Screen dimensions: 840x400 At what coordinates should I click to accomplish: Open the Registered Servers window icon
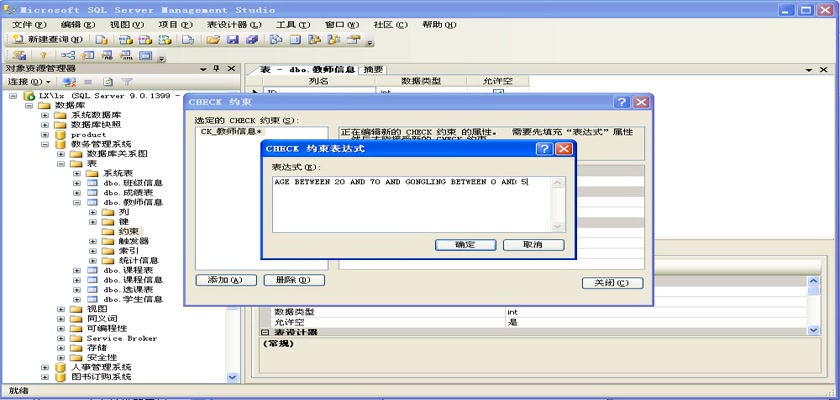click(276, 40)
